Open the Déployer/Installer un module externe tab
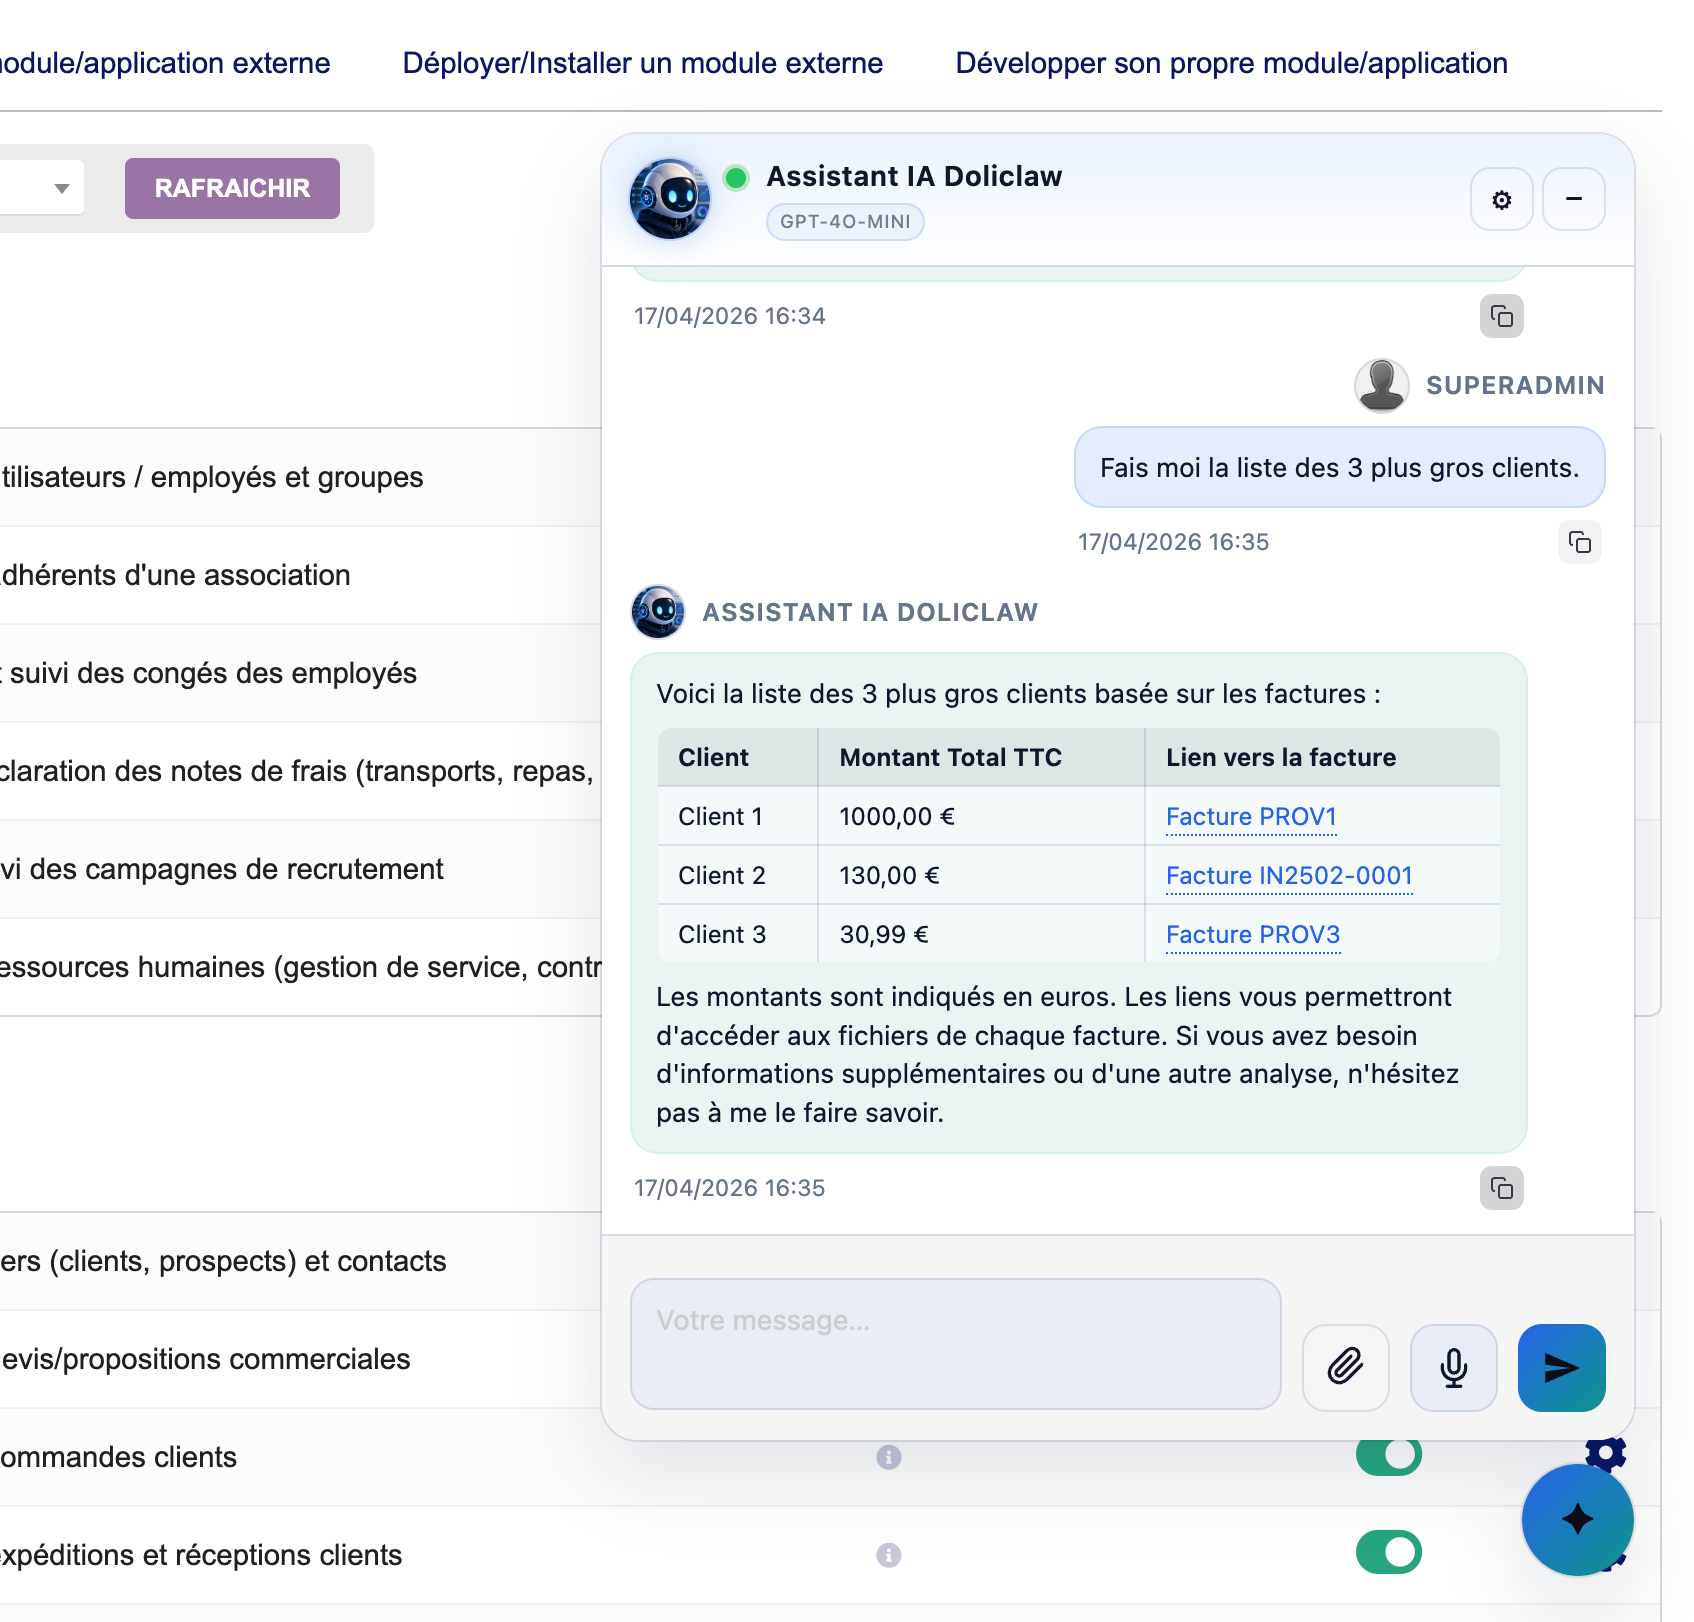The image size is (1694, 1622). click(642, 63)
